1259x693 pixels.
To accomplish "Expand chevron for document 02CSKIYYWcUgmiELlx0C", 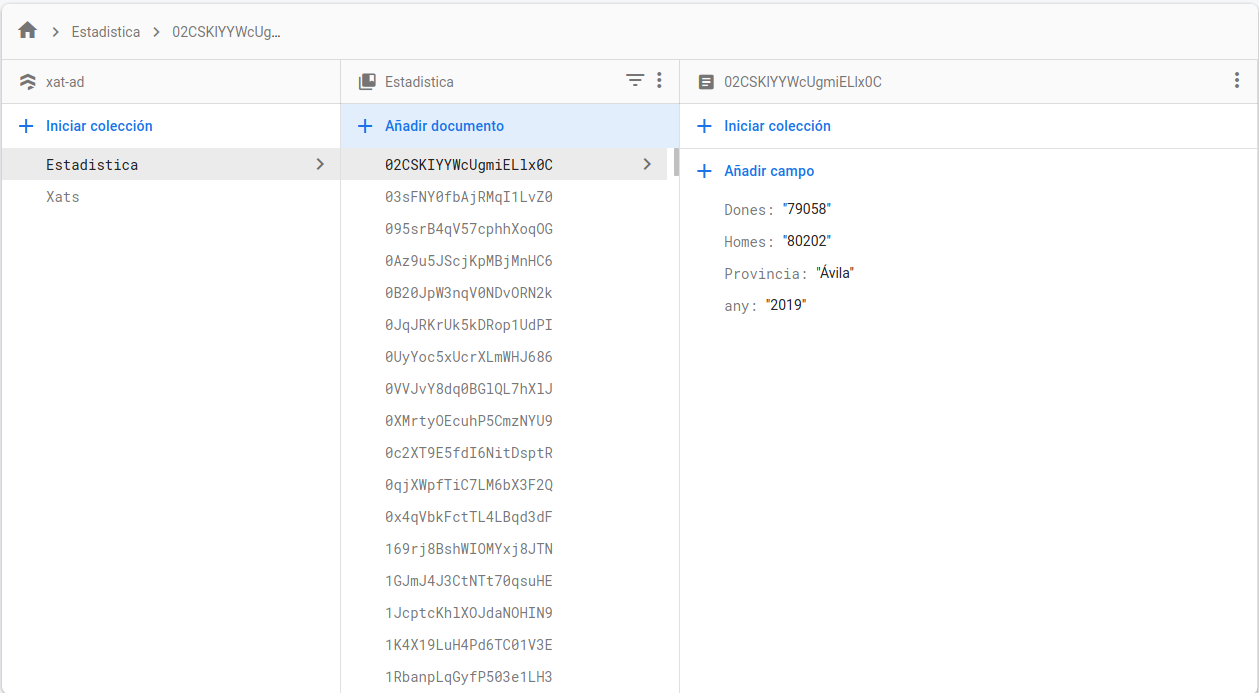I will 647,164.
